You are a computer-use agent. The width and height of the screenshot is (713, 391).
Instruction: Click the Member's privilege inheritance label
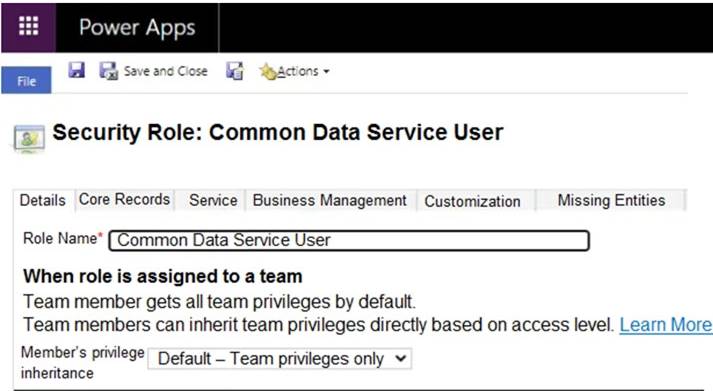[x=82, y=362]
